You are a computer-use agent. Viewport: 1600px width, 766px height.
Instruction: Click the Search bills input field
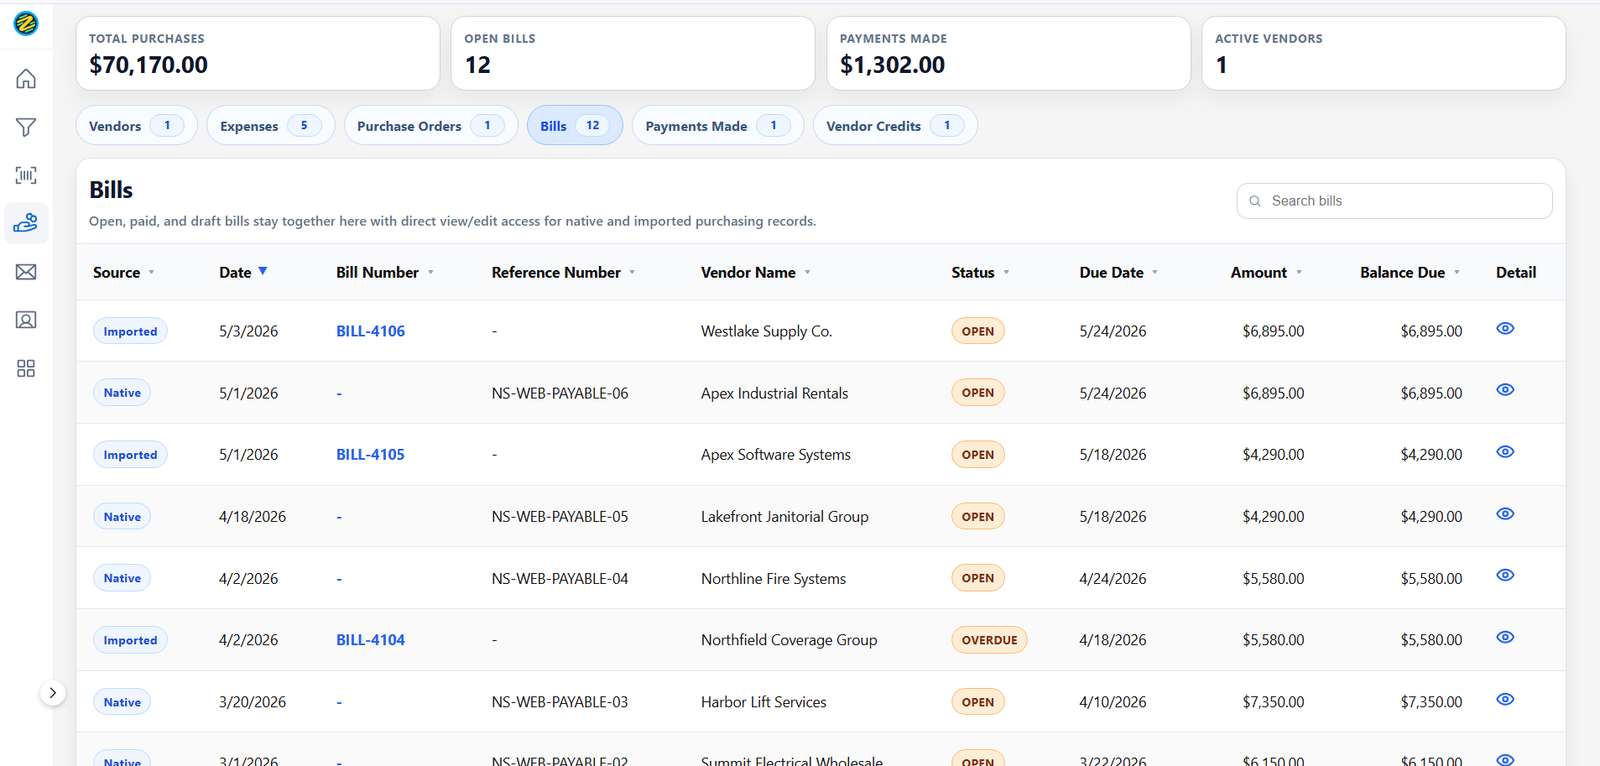click(x=1394, y=201)
